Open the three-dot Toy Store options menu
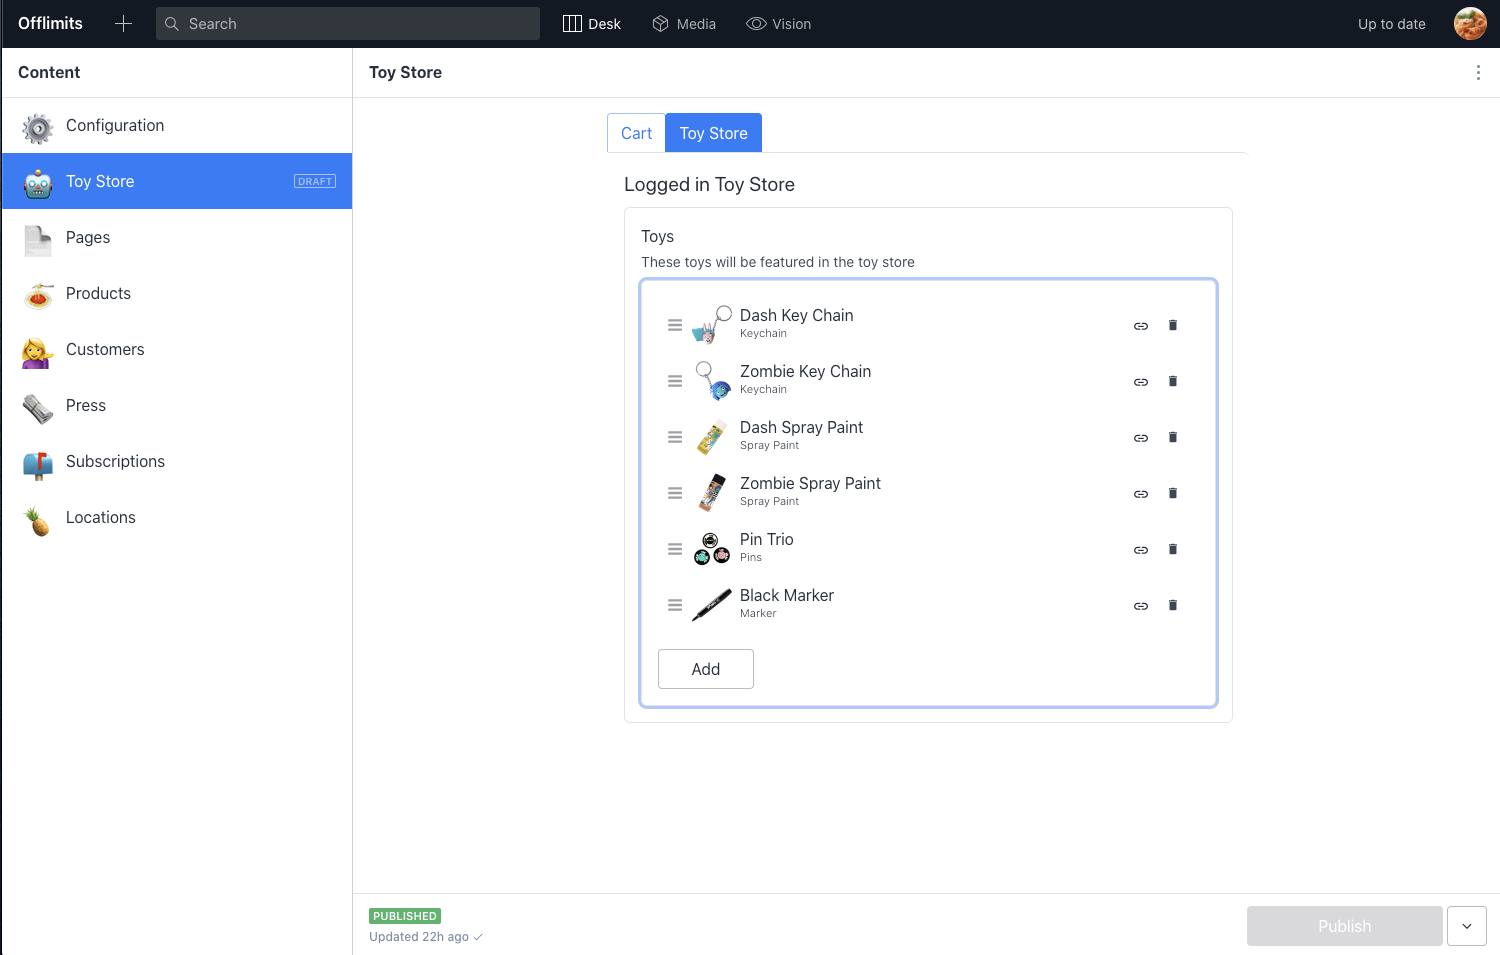 pyautogui.click(x=1478, y=73)
